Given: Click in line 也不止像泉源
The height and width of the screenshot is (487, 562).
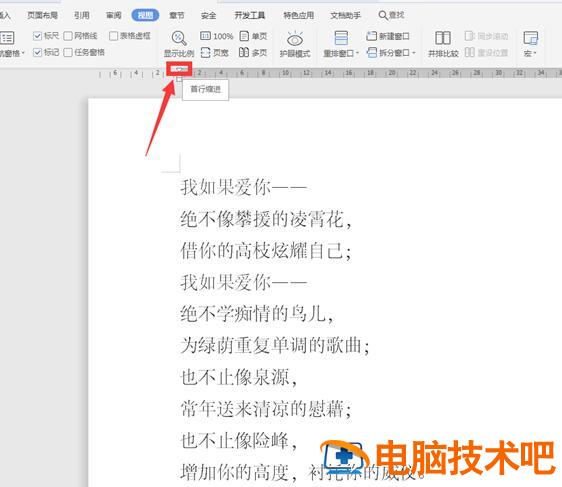Looking at the screenshot, I should pyautogui.click(x=238, y=377).
